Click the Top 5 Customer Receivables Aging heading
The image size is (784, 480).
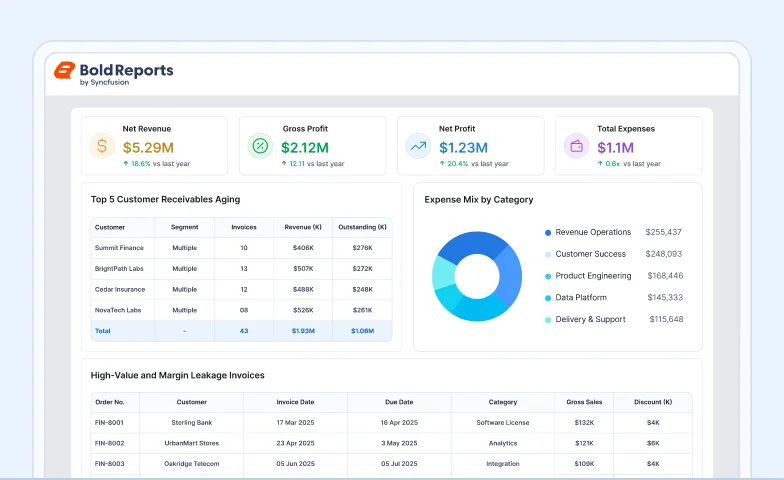click(166, 200)
